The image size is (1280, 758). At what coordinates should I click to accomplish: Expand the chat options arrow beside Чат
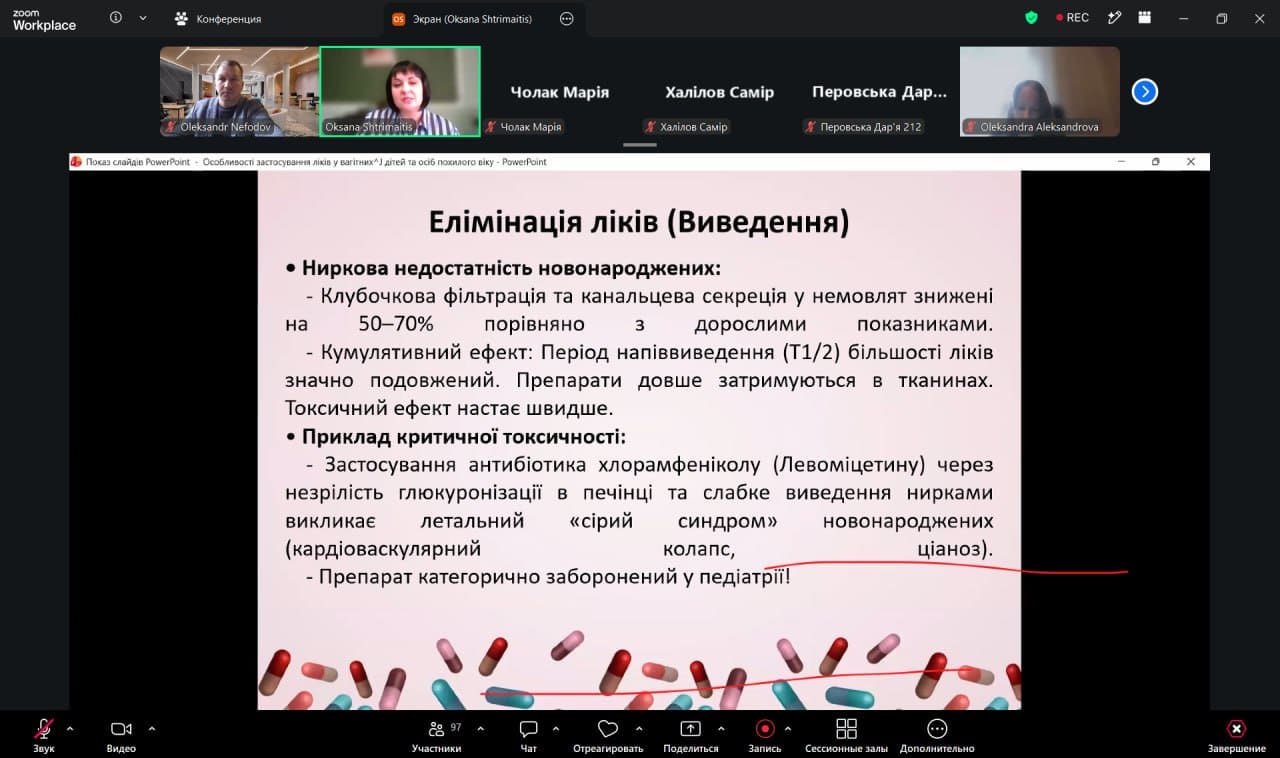(x=556, y=728)
